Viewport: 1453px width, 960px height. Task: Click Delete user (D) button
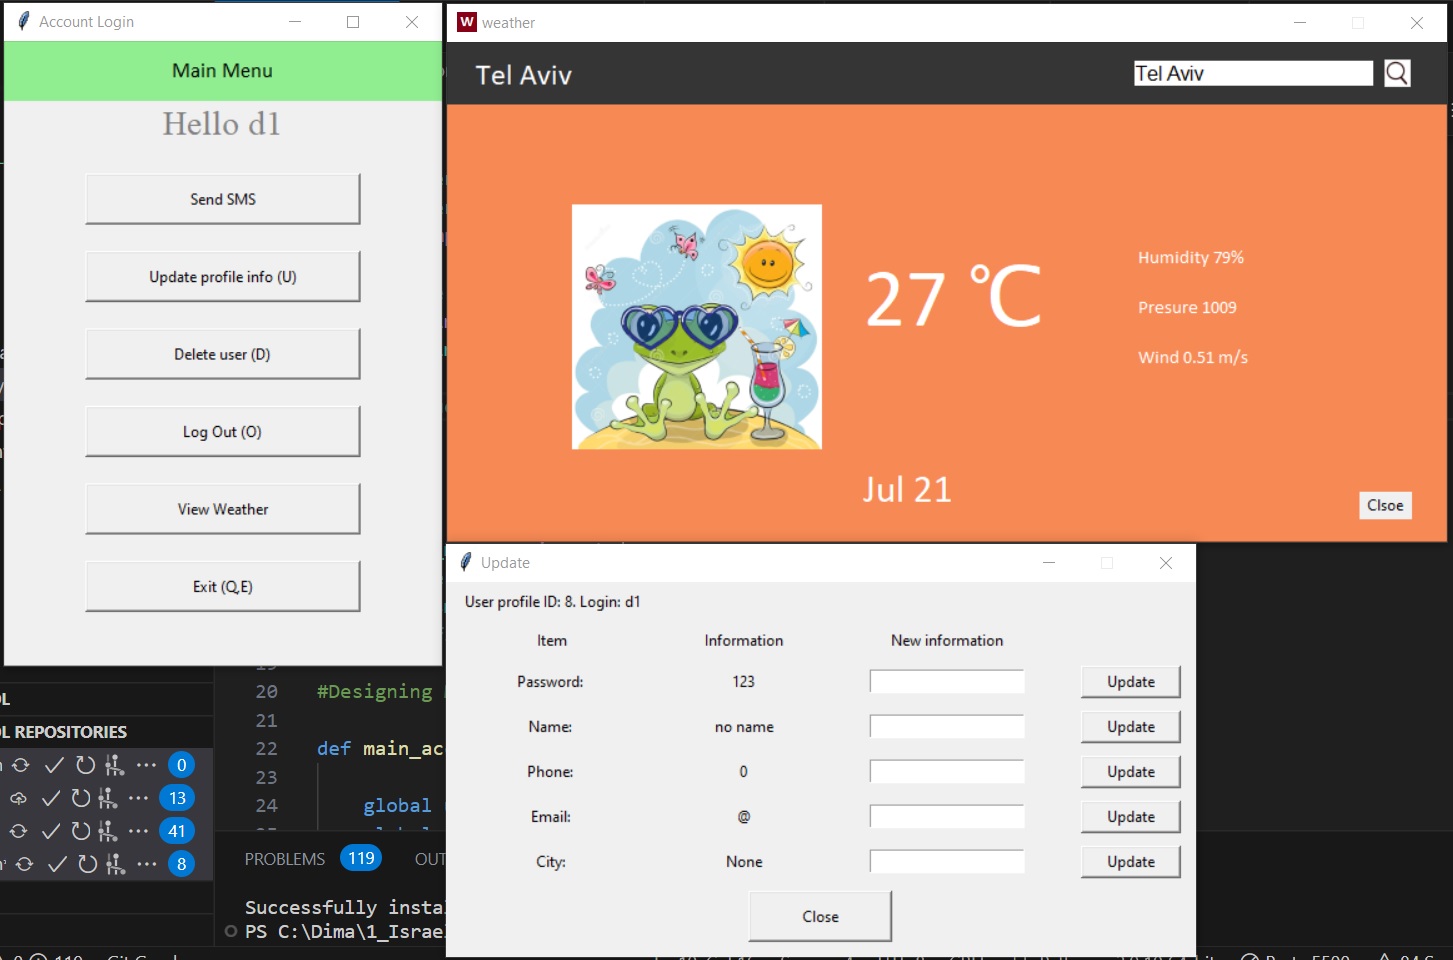223,354
